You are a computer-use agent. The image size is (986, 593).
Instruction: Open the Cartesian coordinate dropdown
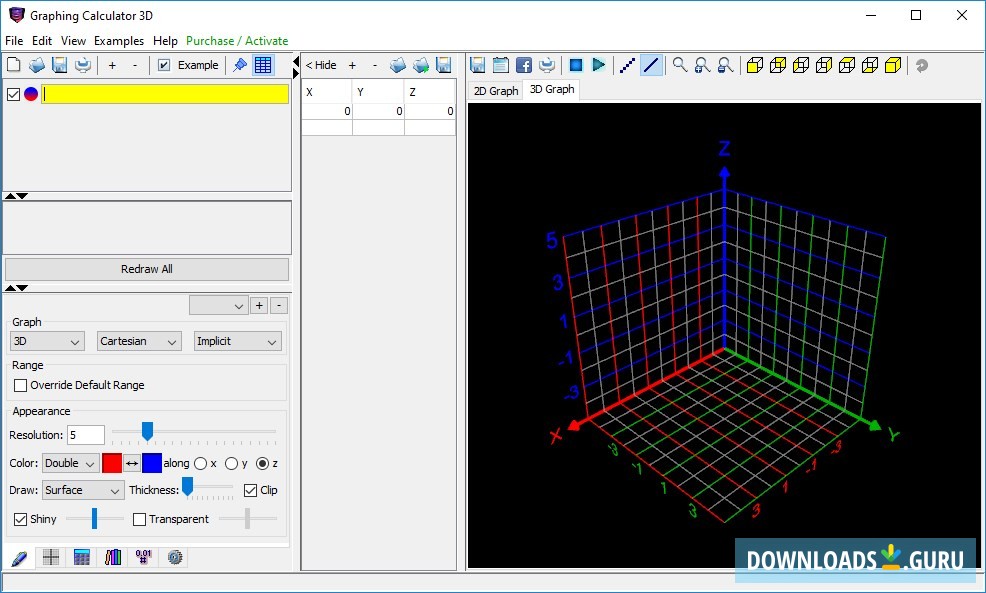point(139,341)
